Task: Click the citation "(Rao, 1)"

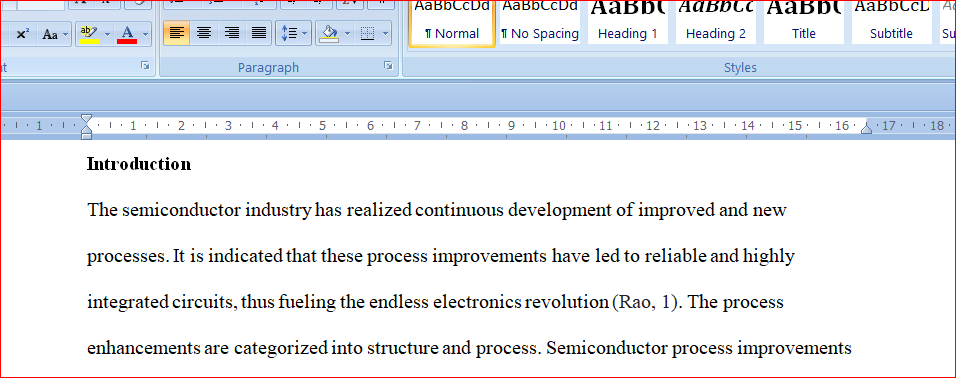Action: point(645,302)
